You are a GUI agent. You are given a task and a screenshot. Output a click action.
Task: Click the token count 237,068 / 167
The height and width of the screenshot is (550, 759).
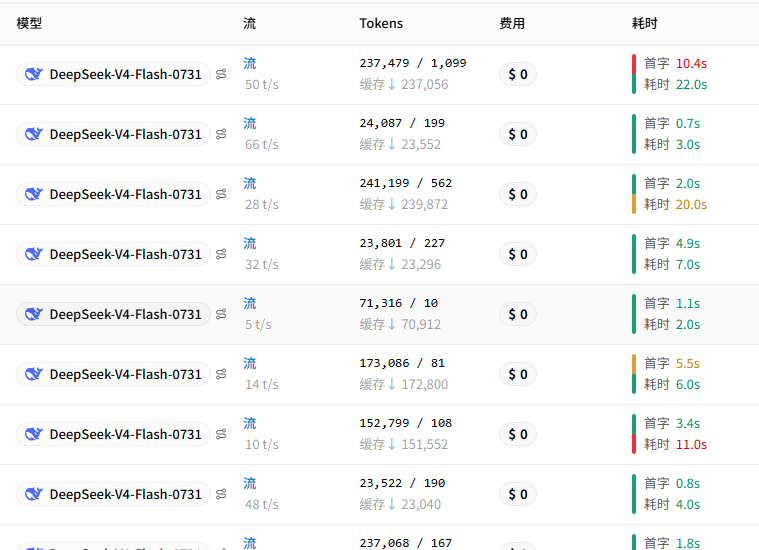406,543
